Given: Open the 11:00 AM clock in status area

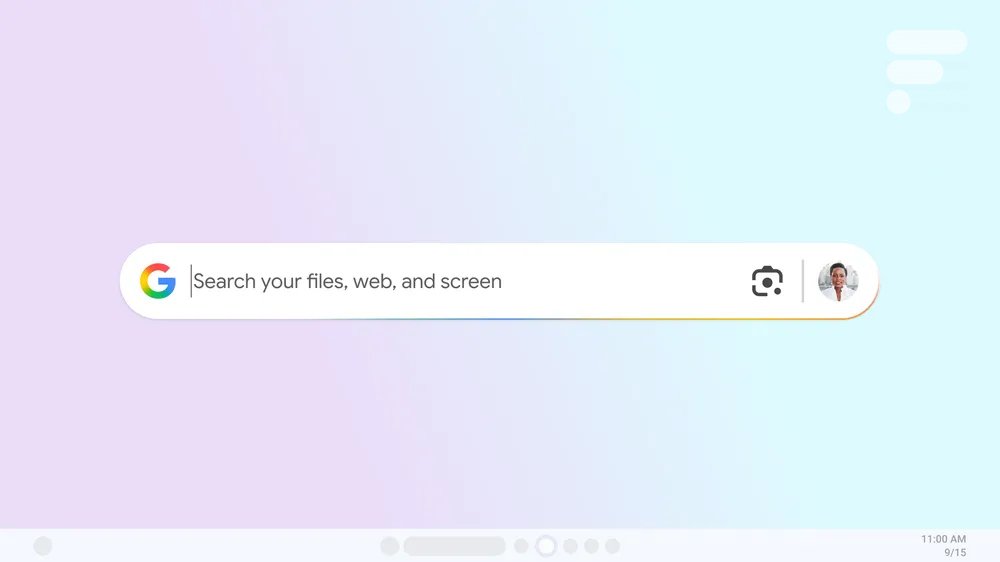Looking at the screenshot, I should point(943,539).
